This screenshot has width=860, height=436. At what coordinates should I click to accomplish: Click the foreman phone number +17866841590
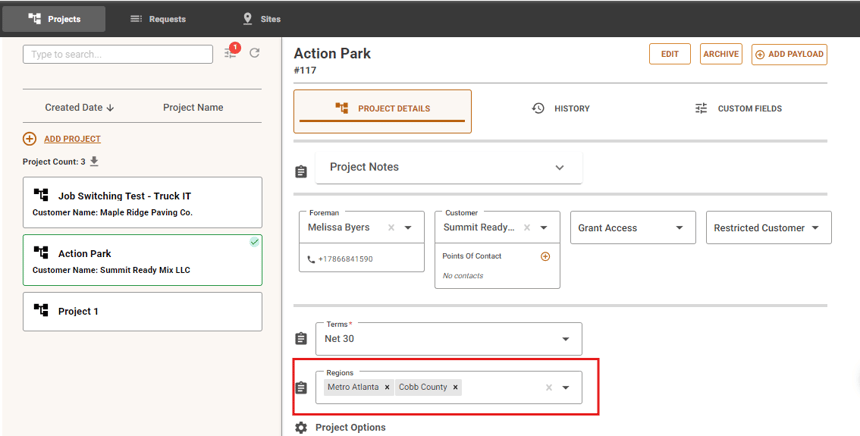click(345, 259)
